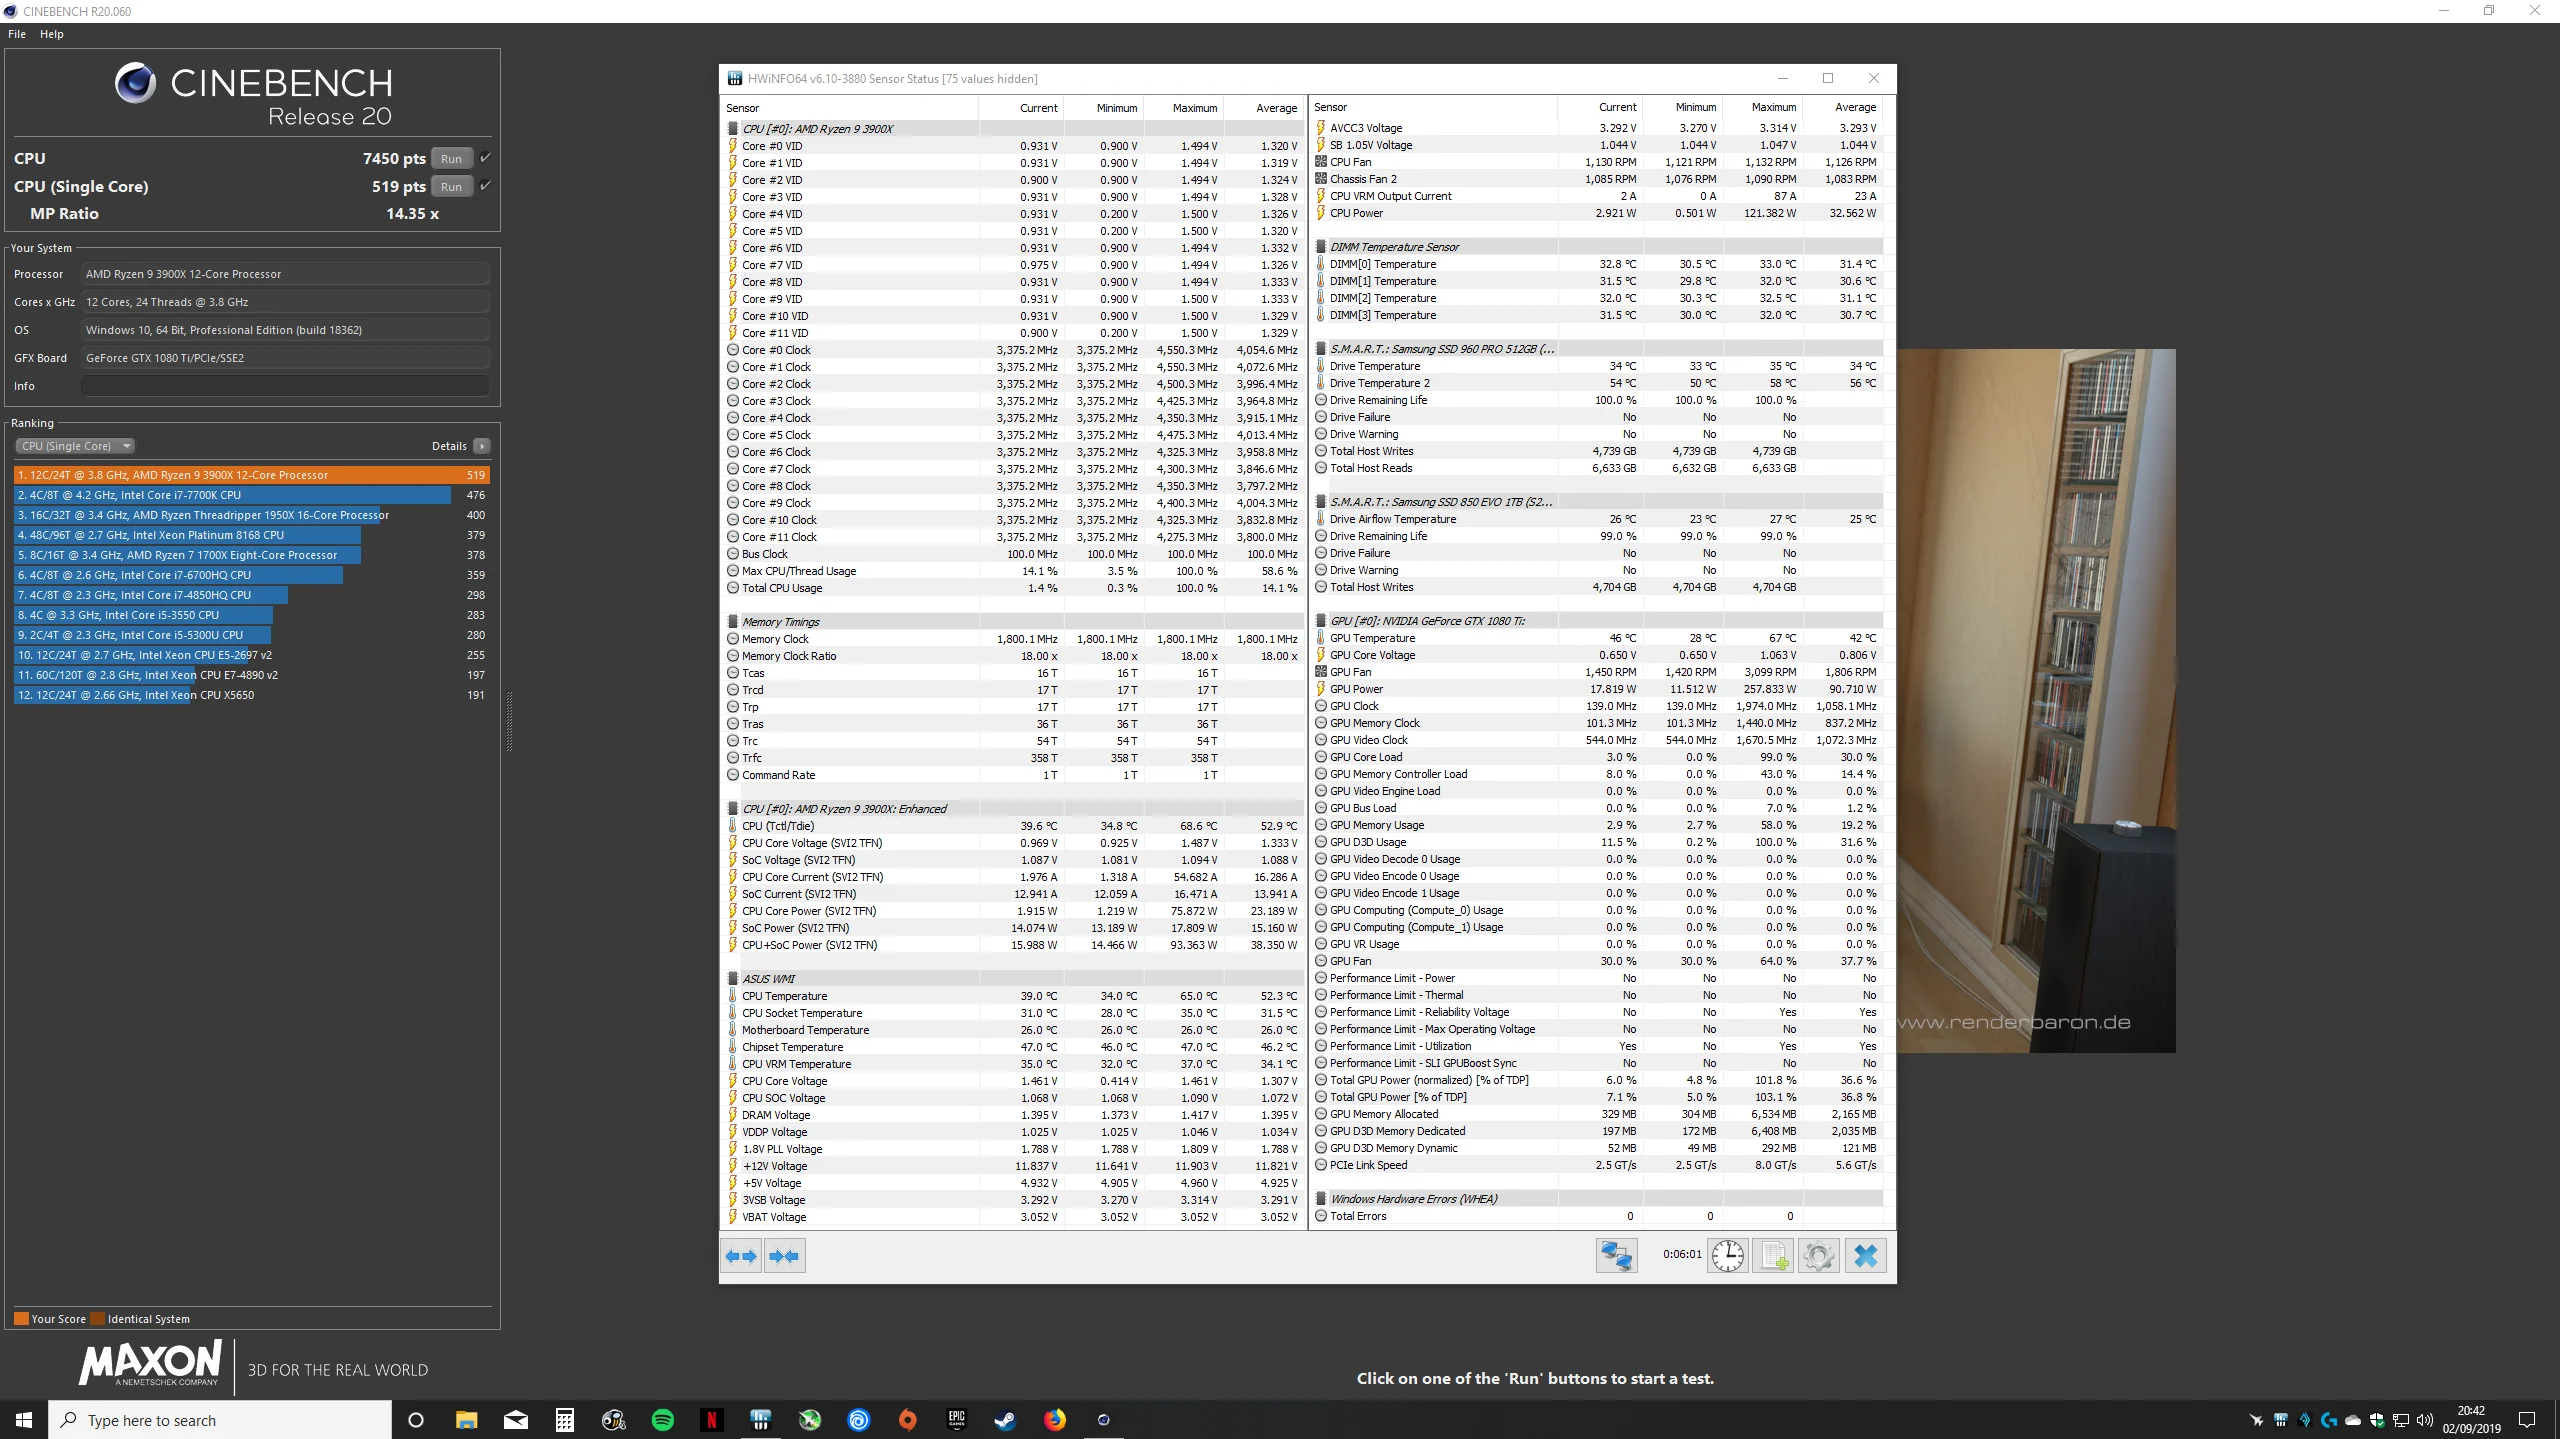Image resolution: width=2560 pixels, height=1439 pixels.
Task: Open the taskbar volume control
Action: tap(2425, 1420)
